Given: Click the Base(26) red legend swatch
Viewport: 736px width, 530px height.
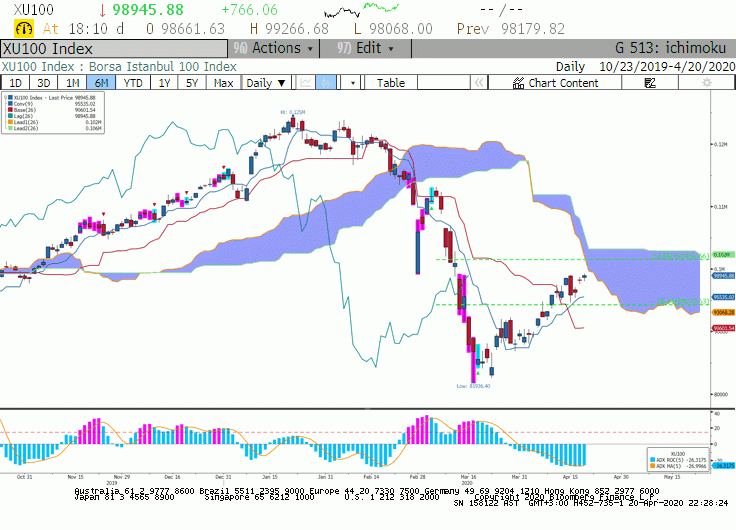Looking at the screenshot, I should (10, 110).
